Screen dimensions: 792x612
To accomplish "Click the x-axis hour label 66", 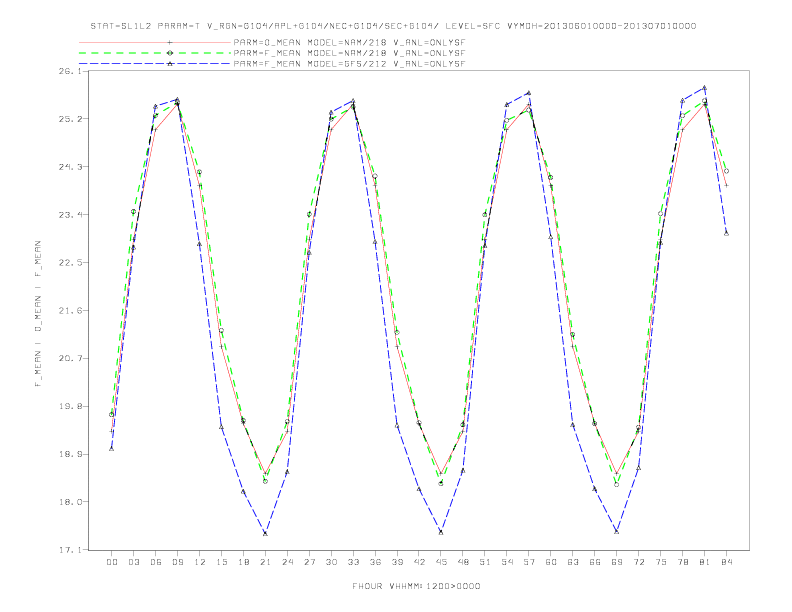I will 595,562.
